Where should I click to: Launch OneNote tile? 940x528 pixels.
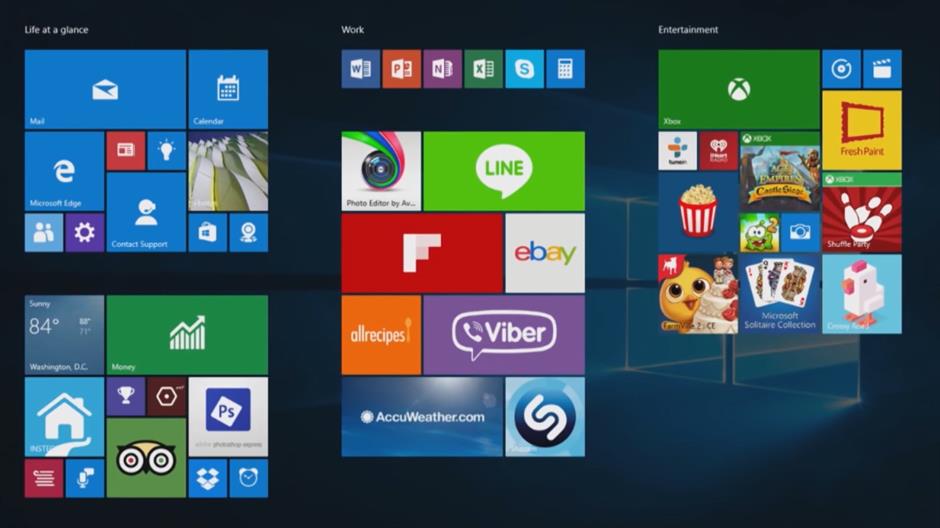(x=442, y=69)
